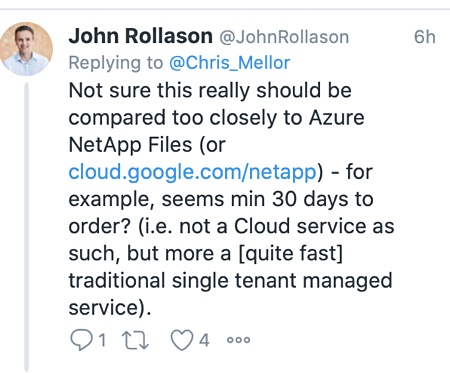Click the John Rollason display name
The image size is (450, 373).
click(140, 36)
